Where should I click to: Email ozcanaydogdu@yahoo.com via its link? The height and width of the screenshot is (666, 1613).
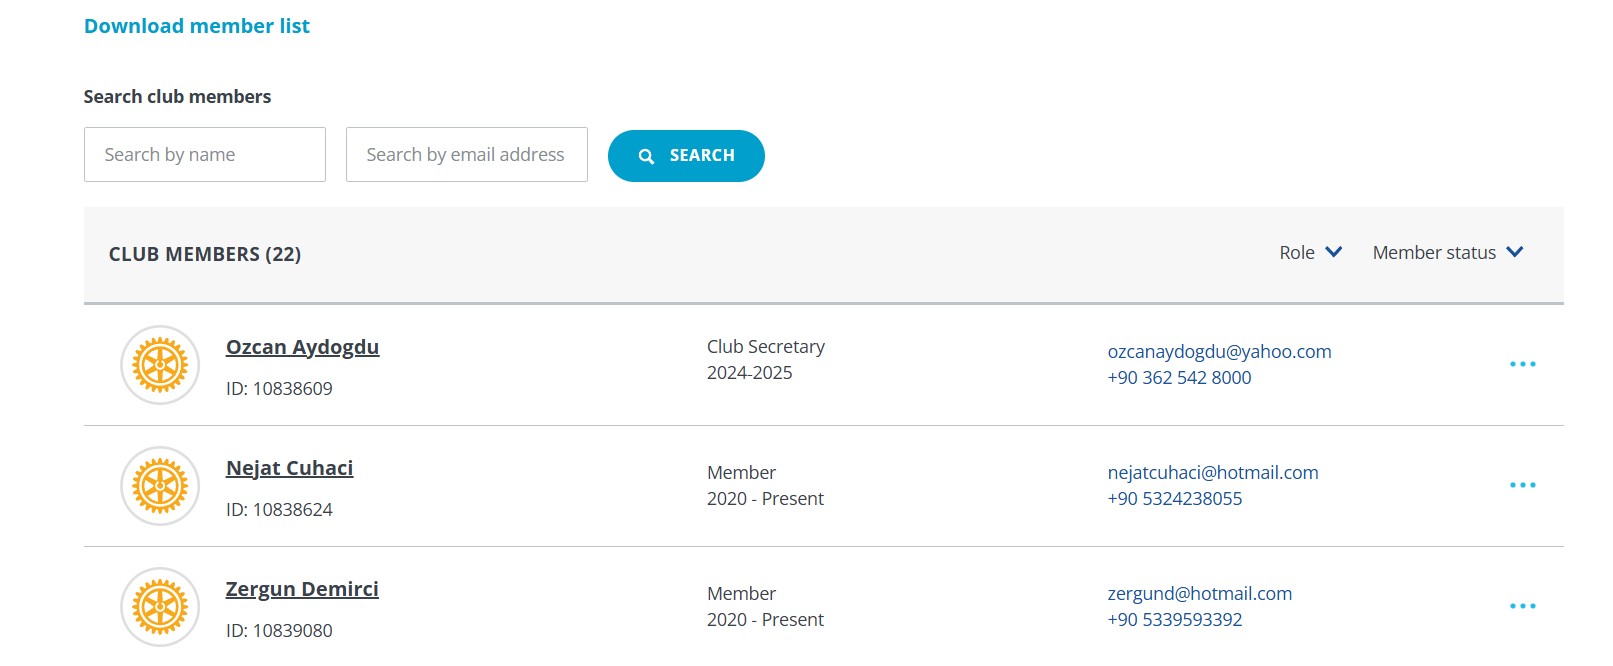pos(1219,351)
